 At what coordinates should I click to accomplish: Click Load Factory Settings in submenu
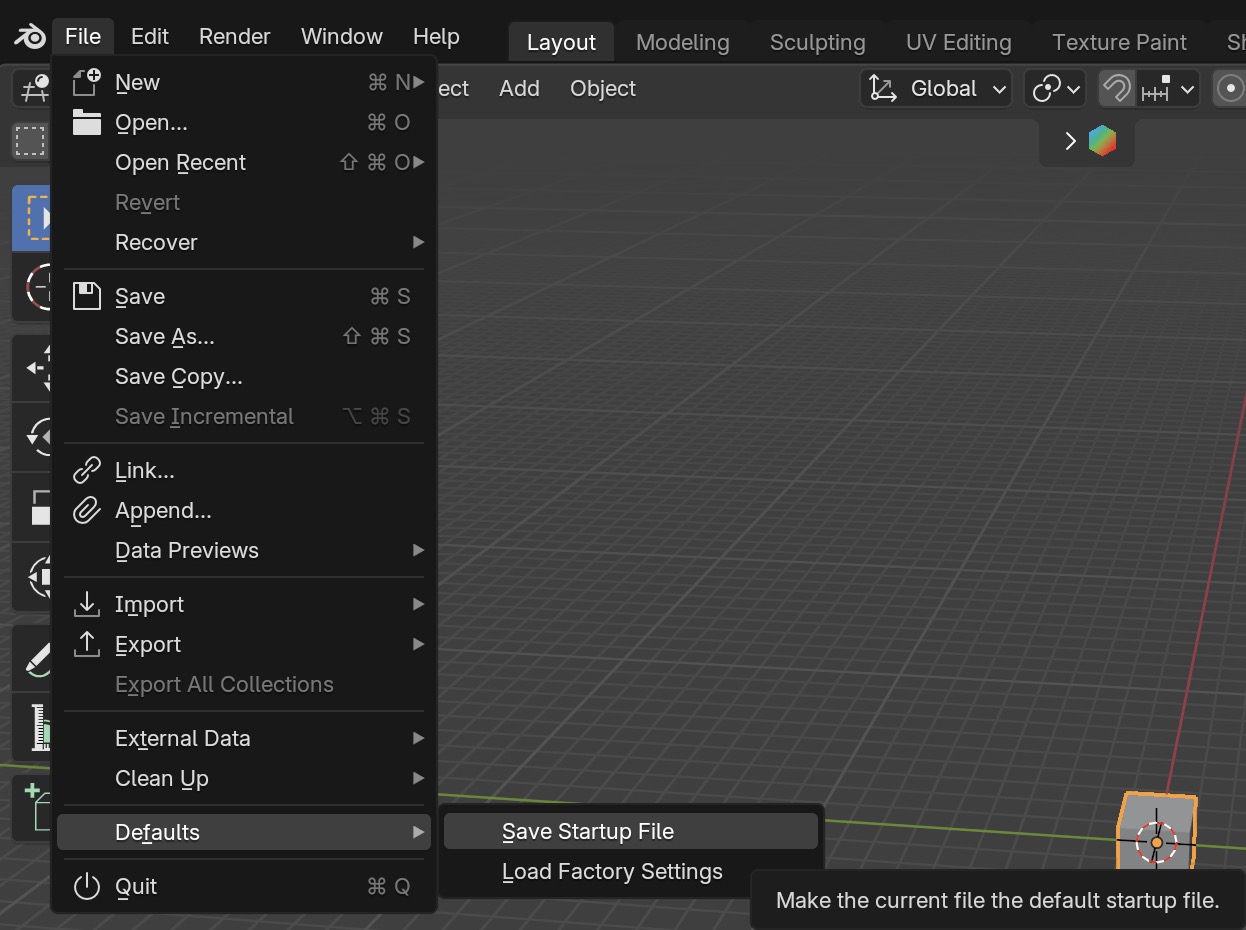(x=631, y=872)
